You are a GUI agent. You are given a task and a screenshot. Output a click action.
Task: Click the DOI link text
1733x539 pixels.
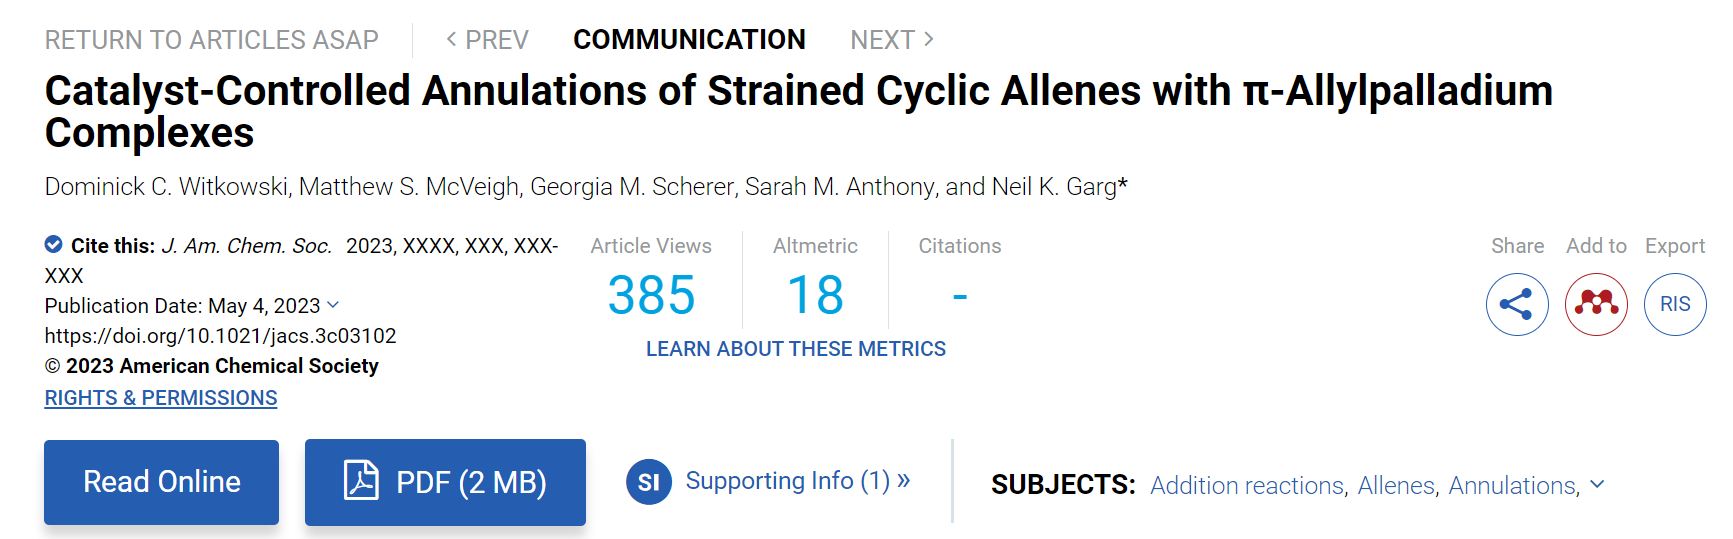(x=221, y=336)
